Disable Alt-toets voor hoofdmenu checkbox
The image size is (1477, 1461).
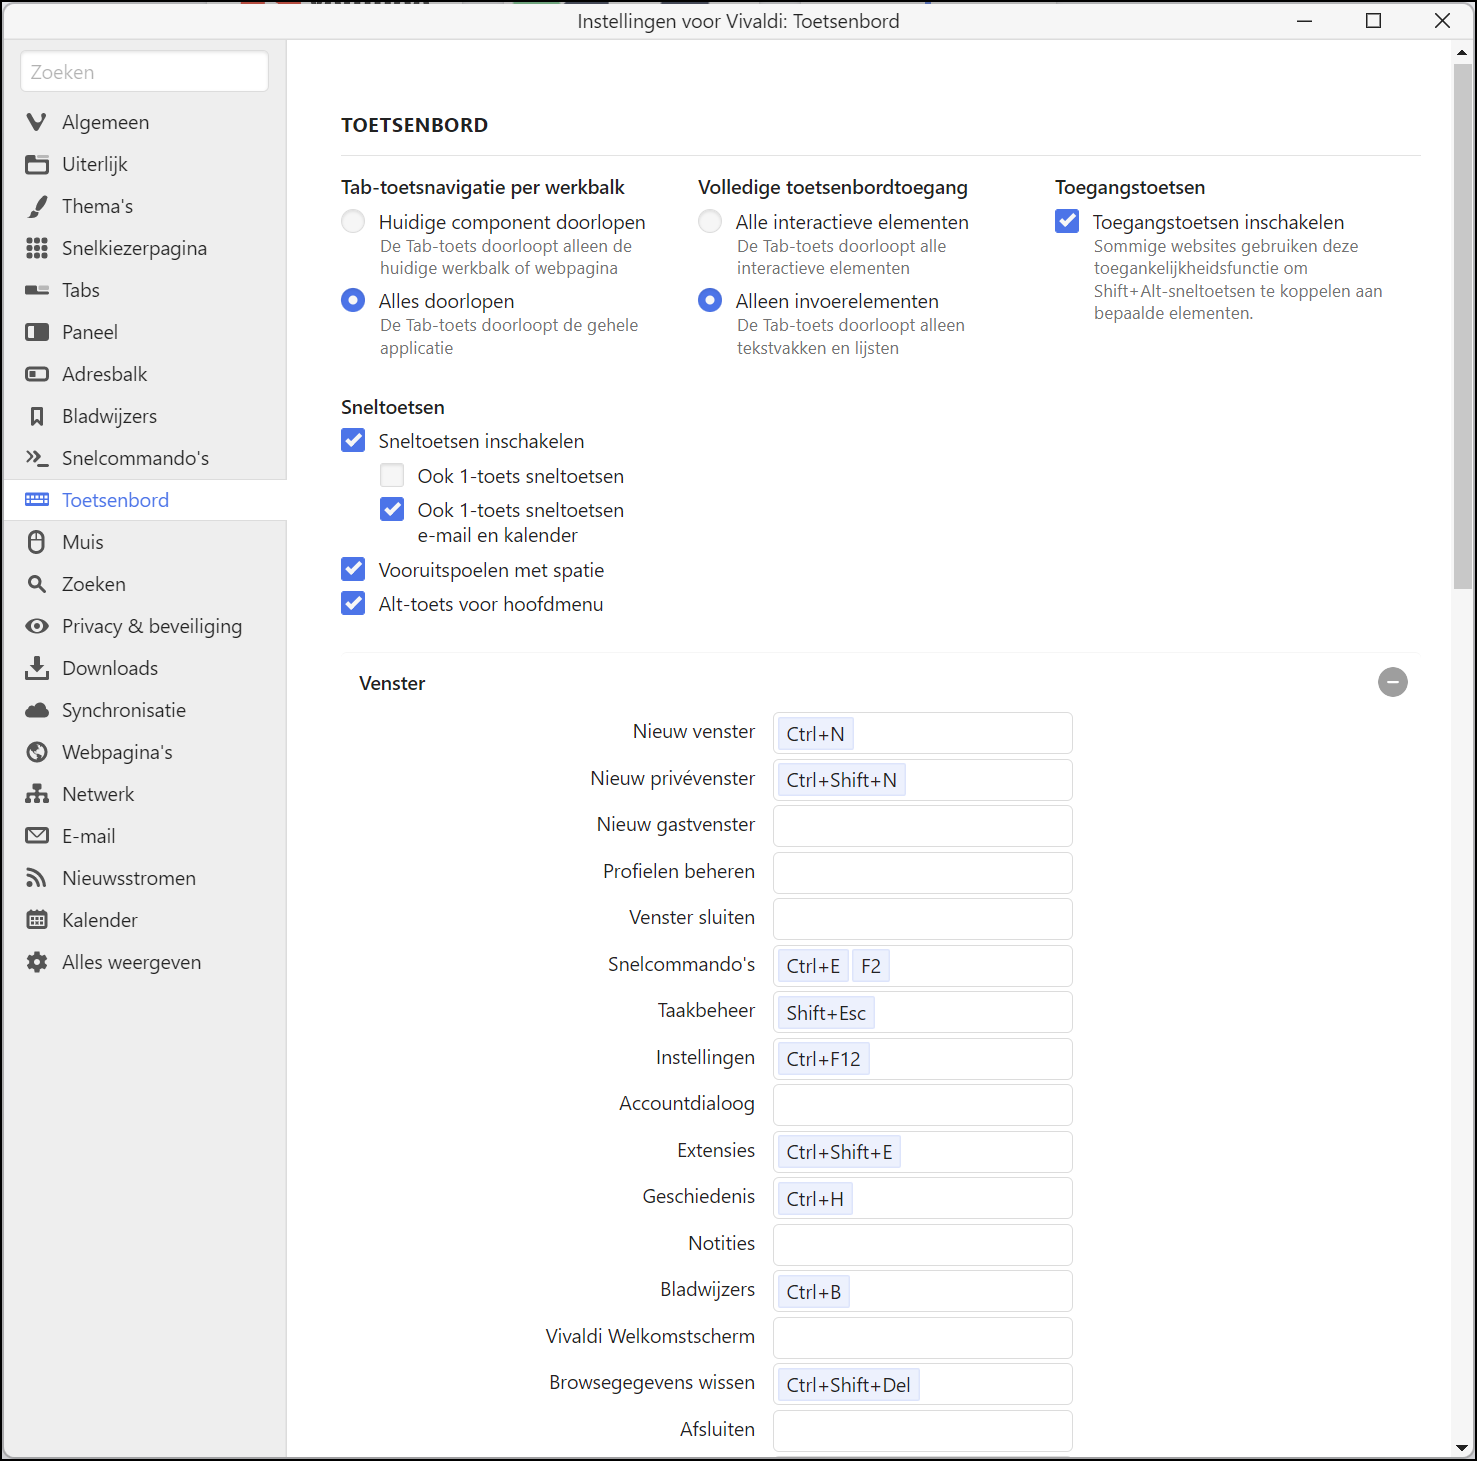tap(353, 603)
